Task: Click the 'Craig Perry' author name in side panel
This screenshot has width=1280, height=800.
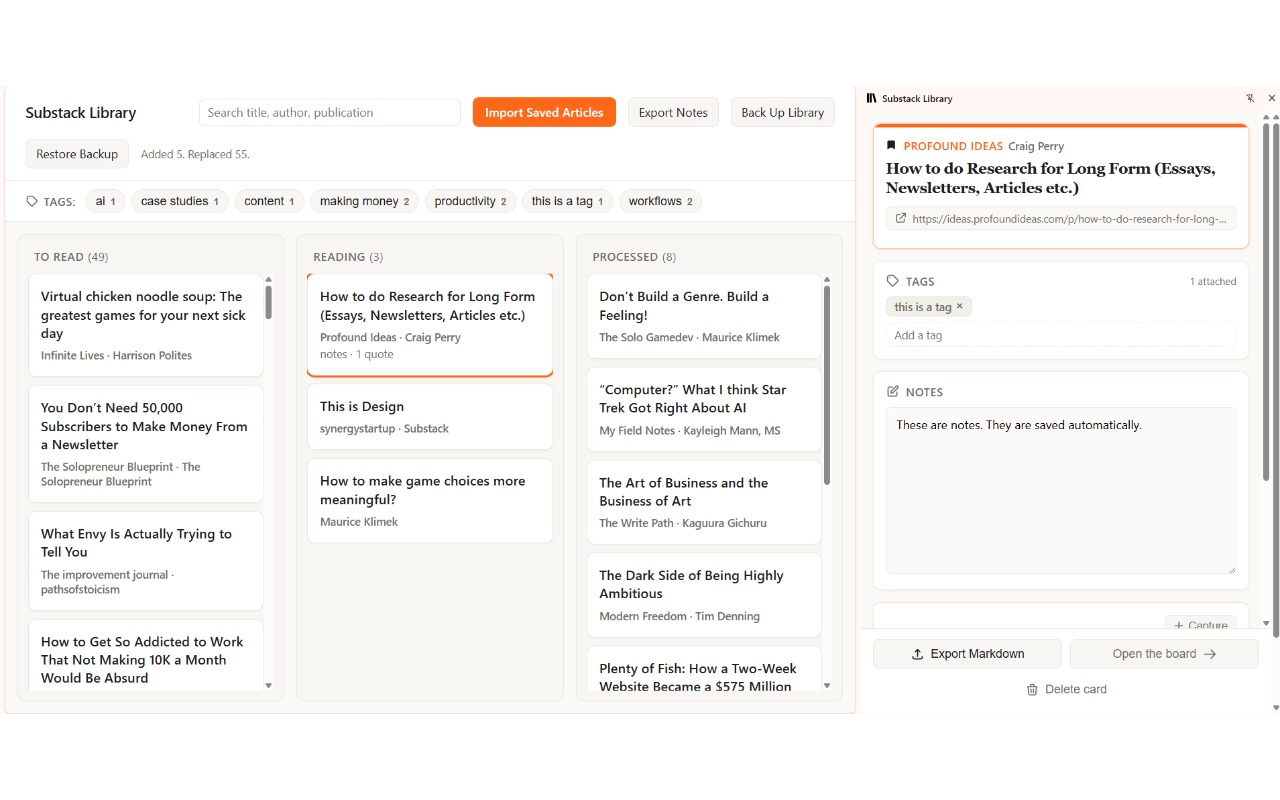Action: pyautogui.click(x=1036, y=146)
